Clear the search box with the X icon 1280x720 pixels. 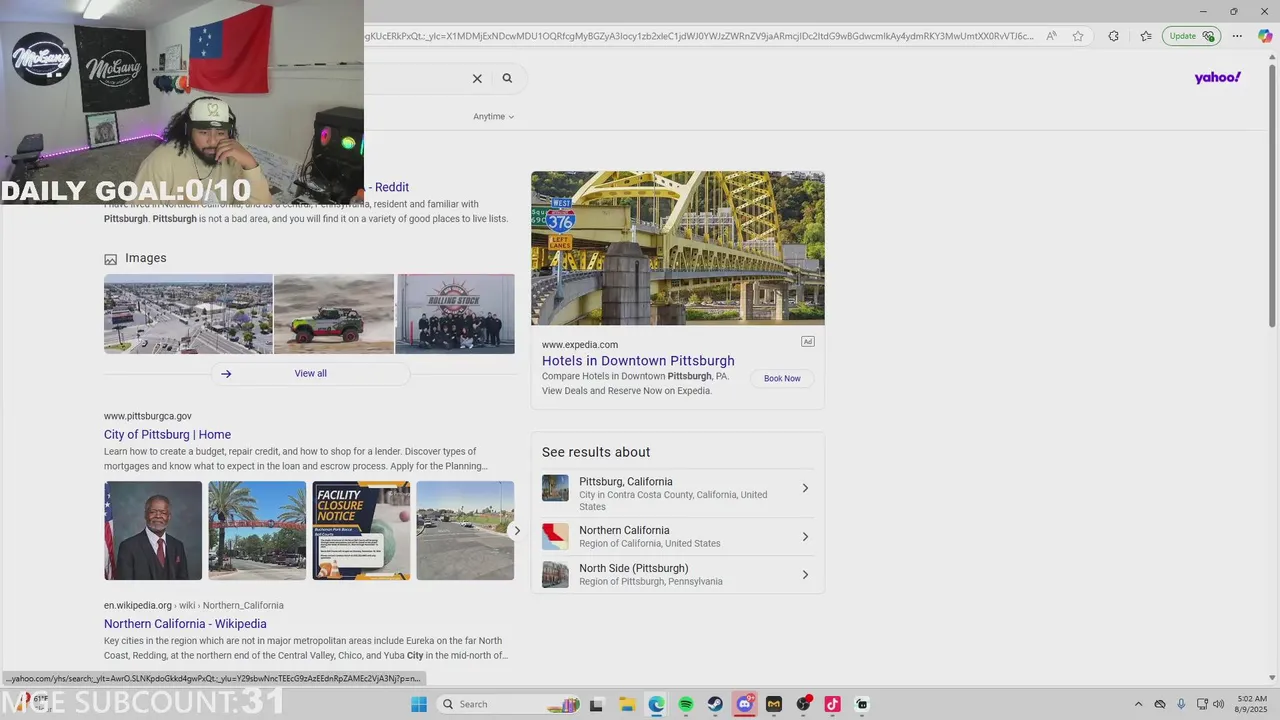click(477, 78)
